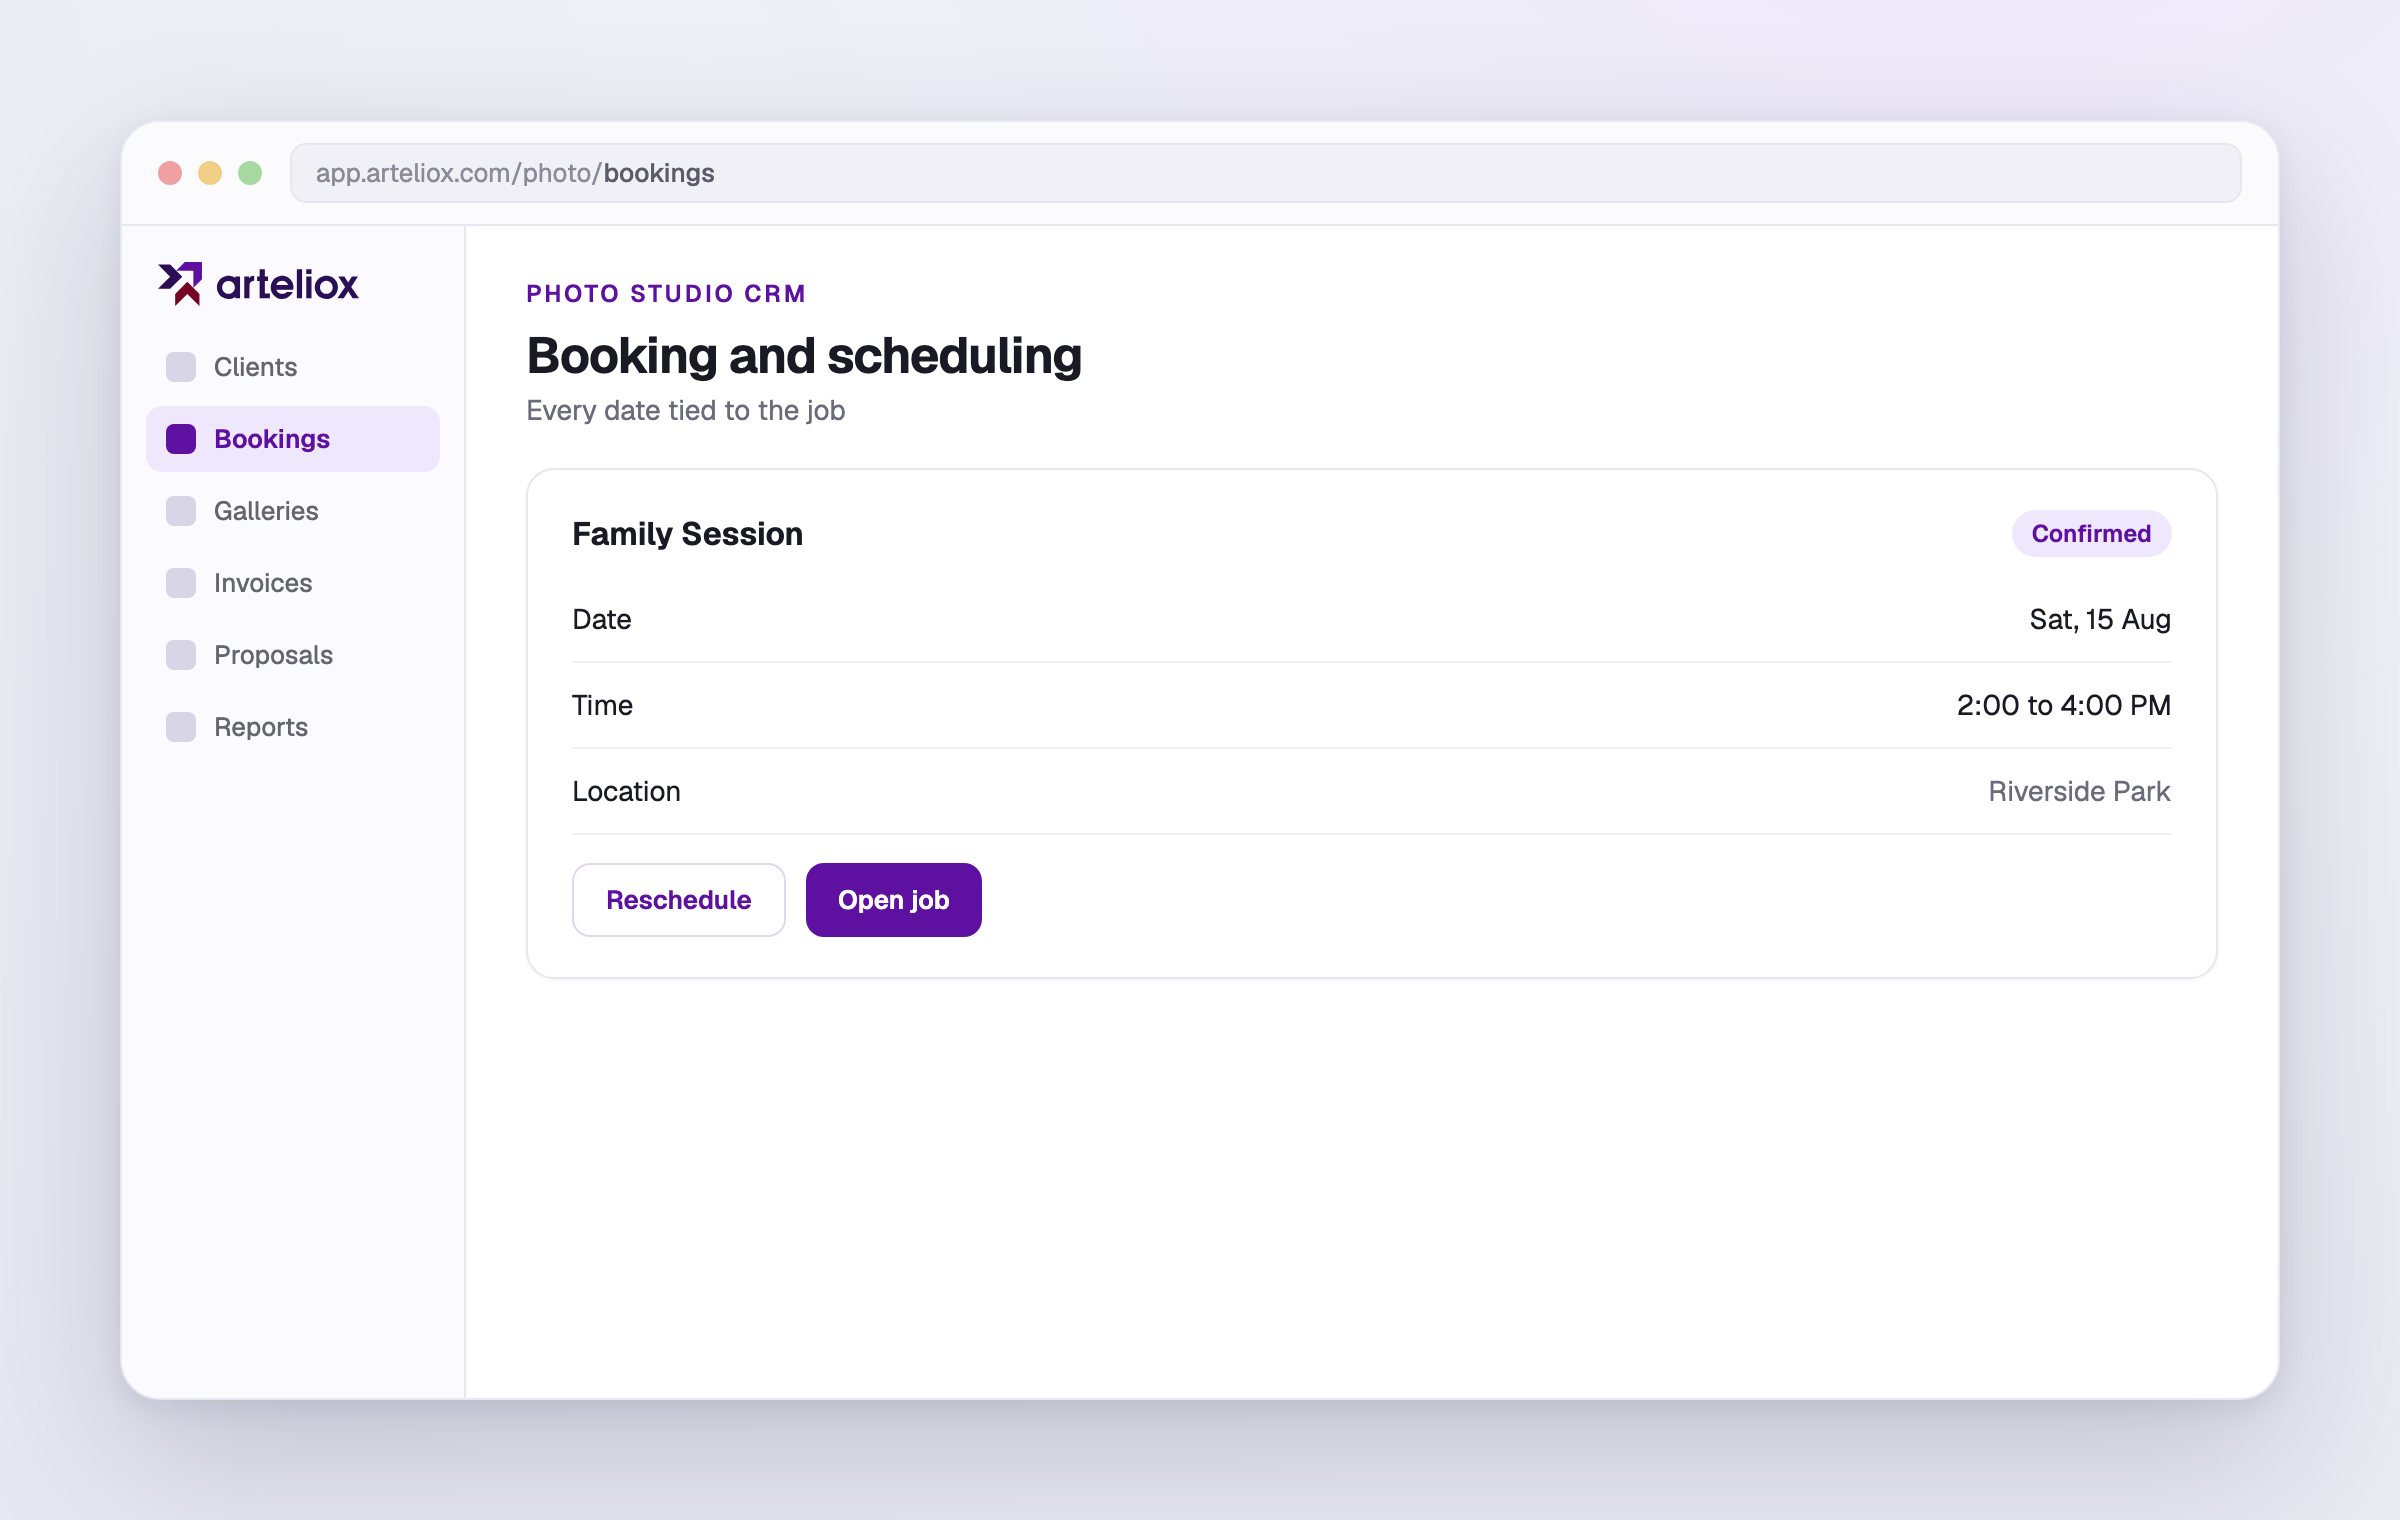The image size is (2400, 1520).
Task: Click the Galleries sidebar square icon
Action: [181, 511]
